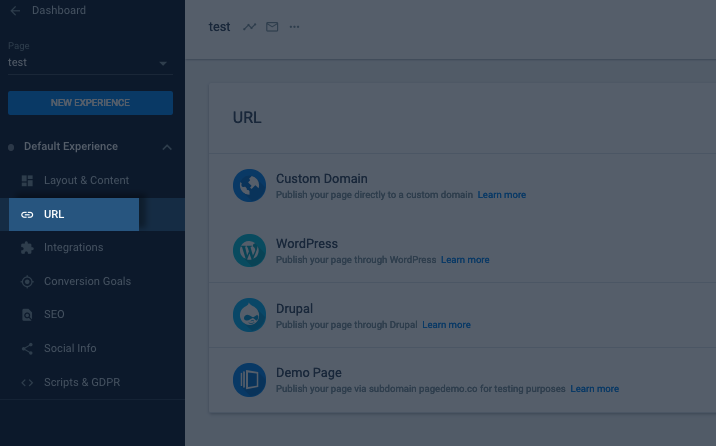Select the WordPress option title
The width and height of the screenshot is (716, 446).
point(307,244)
